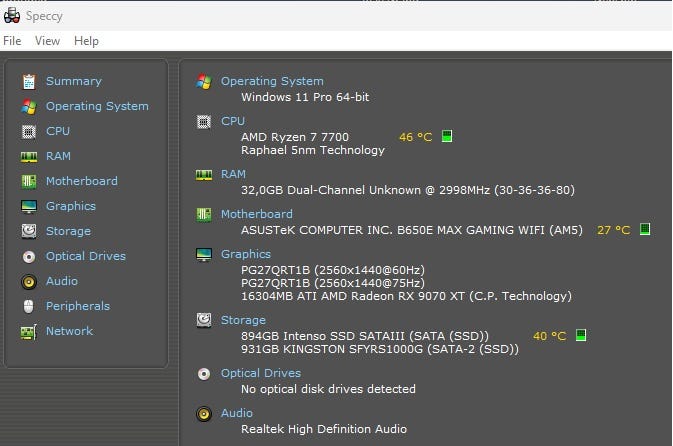
Task: Click the '46 °C' CPU temperature value
Action: tap(415, 137)
